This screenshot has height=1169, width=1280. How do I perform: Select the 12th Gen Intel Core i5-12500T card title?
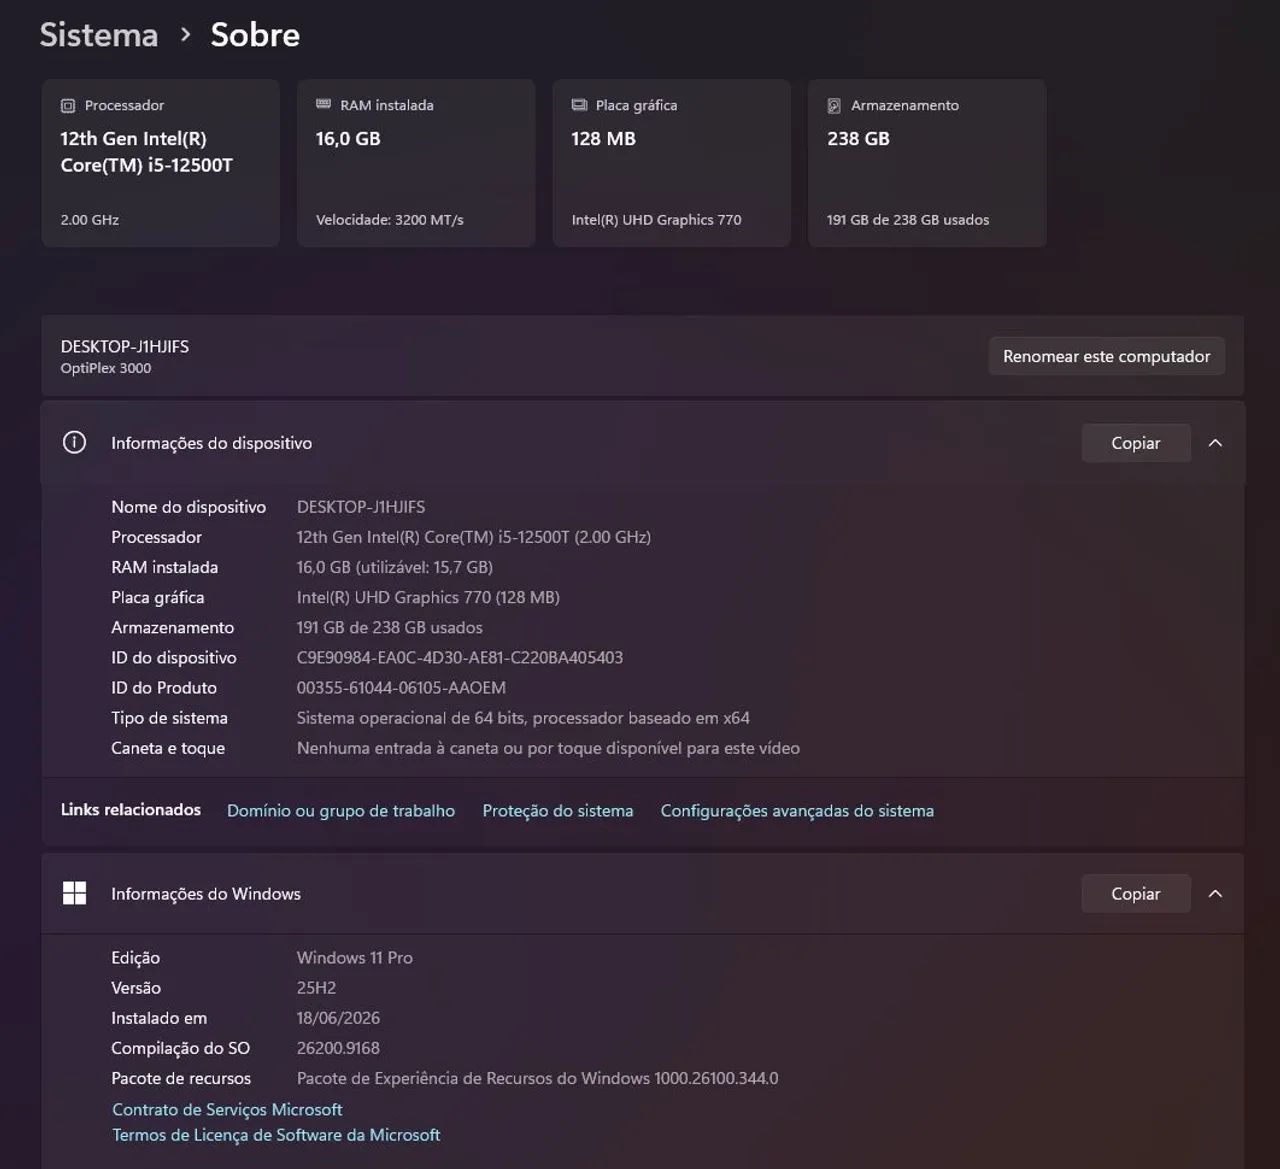tap(147, 152)
